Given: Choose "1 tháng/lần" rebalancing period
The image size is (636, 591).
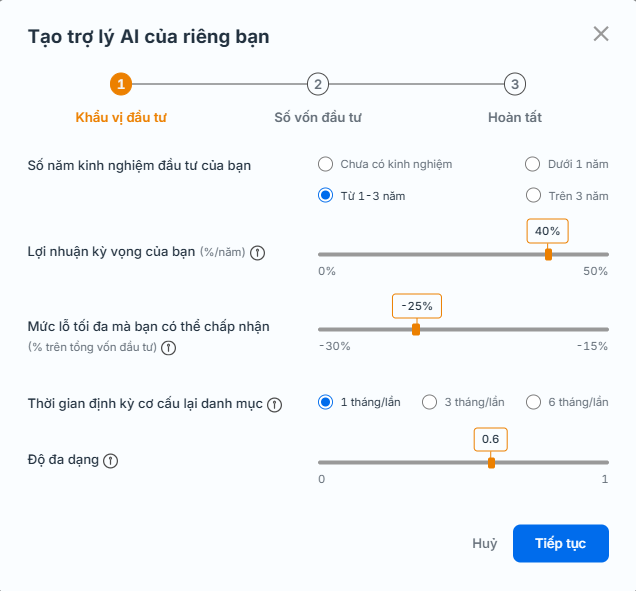Looking at the screenshot, I should coord(325,402).
